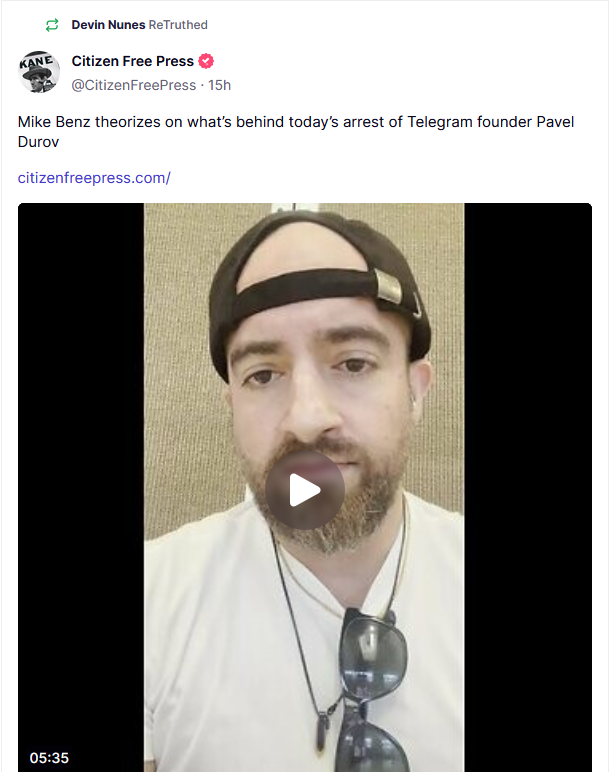This screenshot has width=612, height=772.
Task: Click the red verified badge checkmark
Action: (x=206, y=61)
